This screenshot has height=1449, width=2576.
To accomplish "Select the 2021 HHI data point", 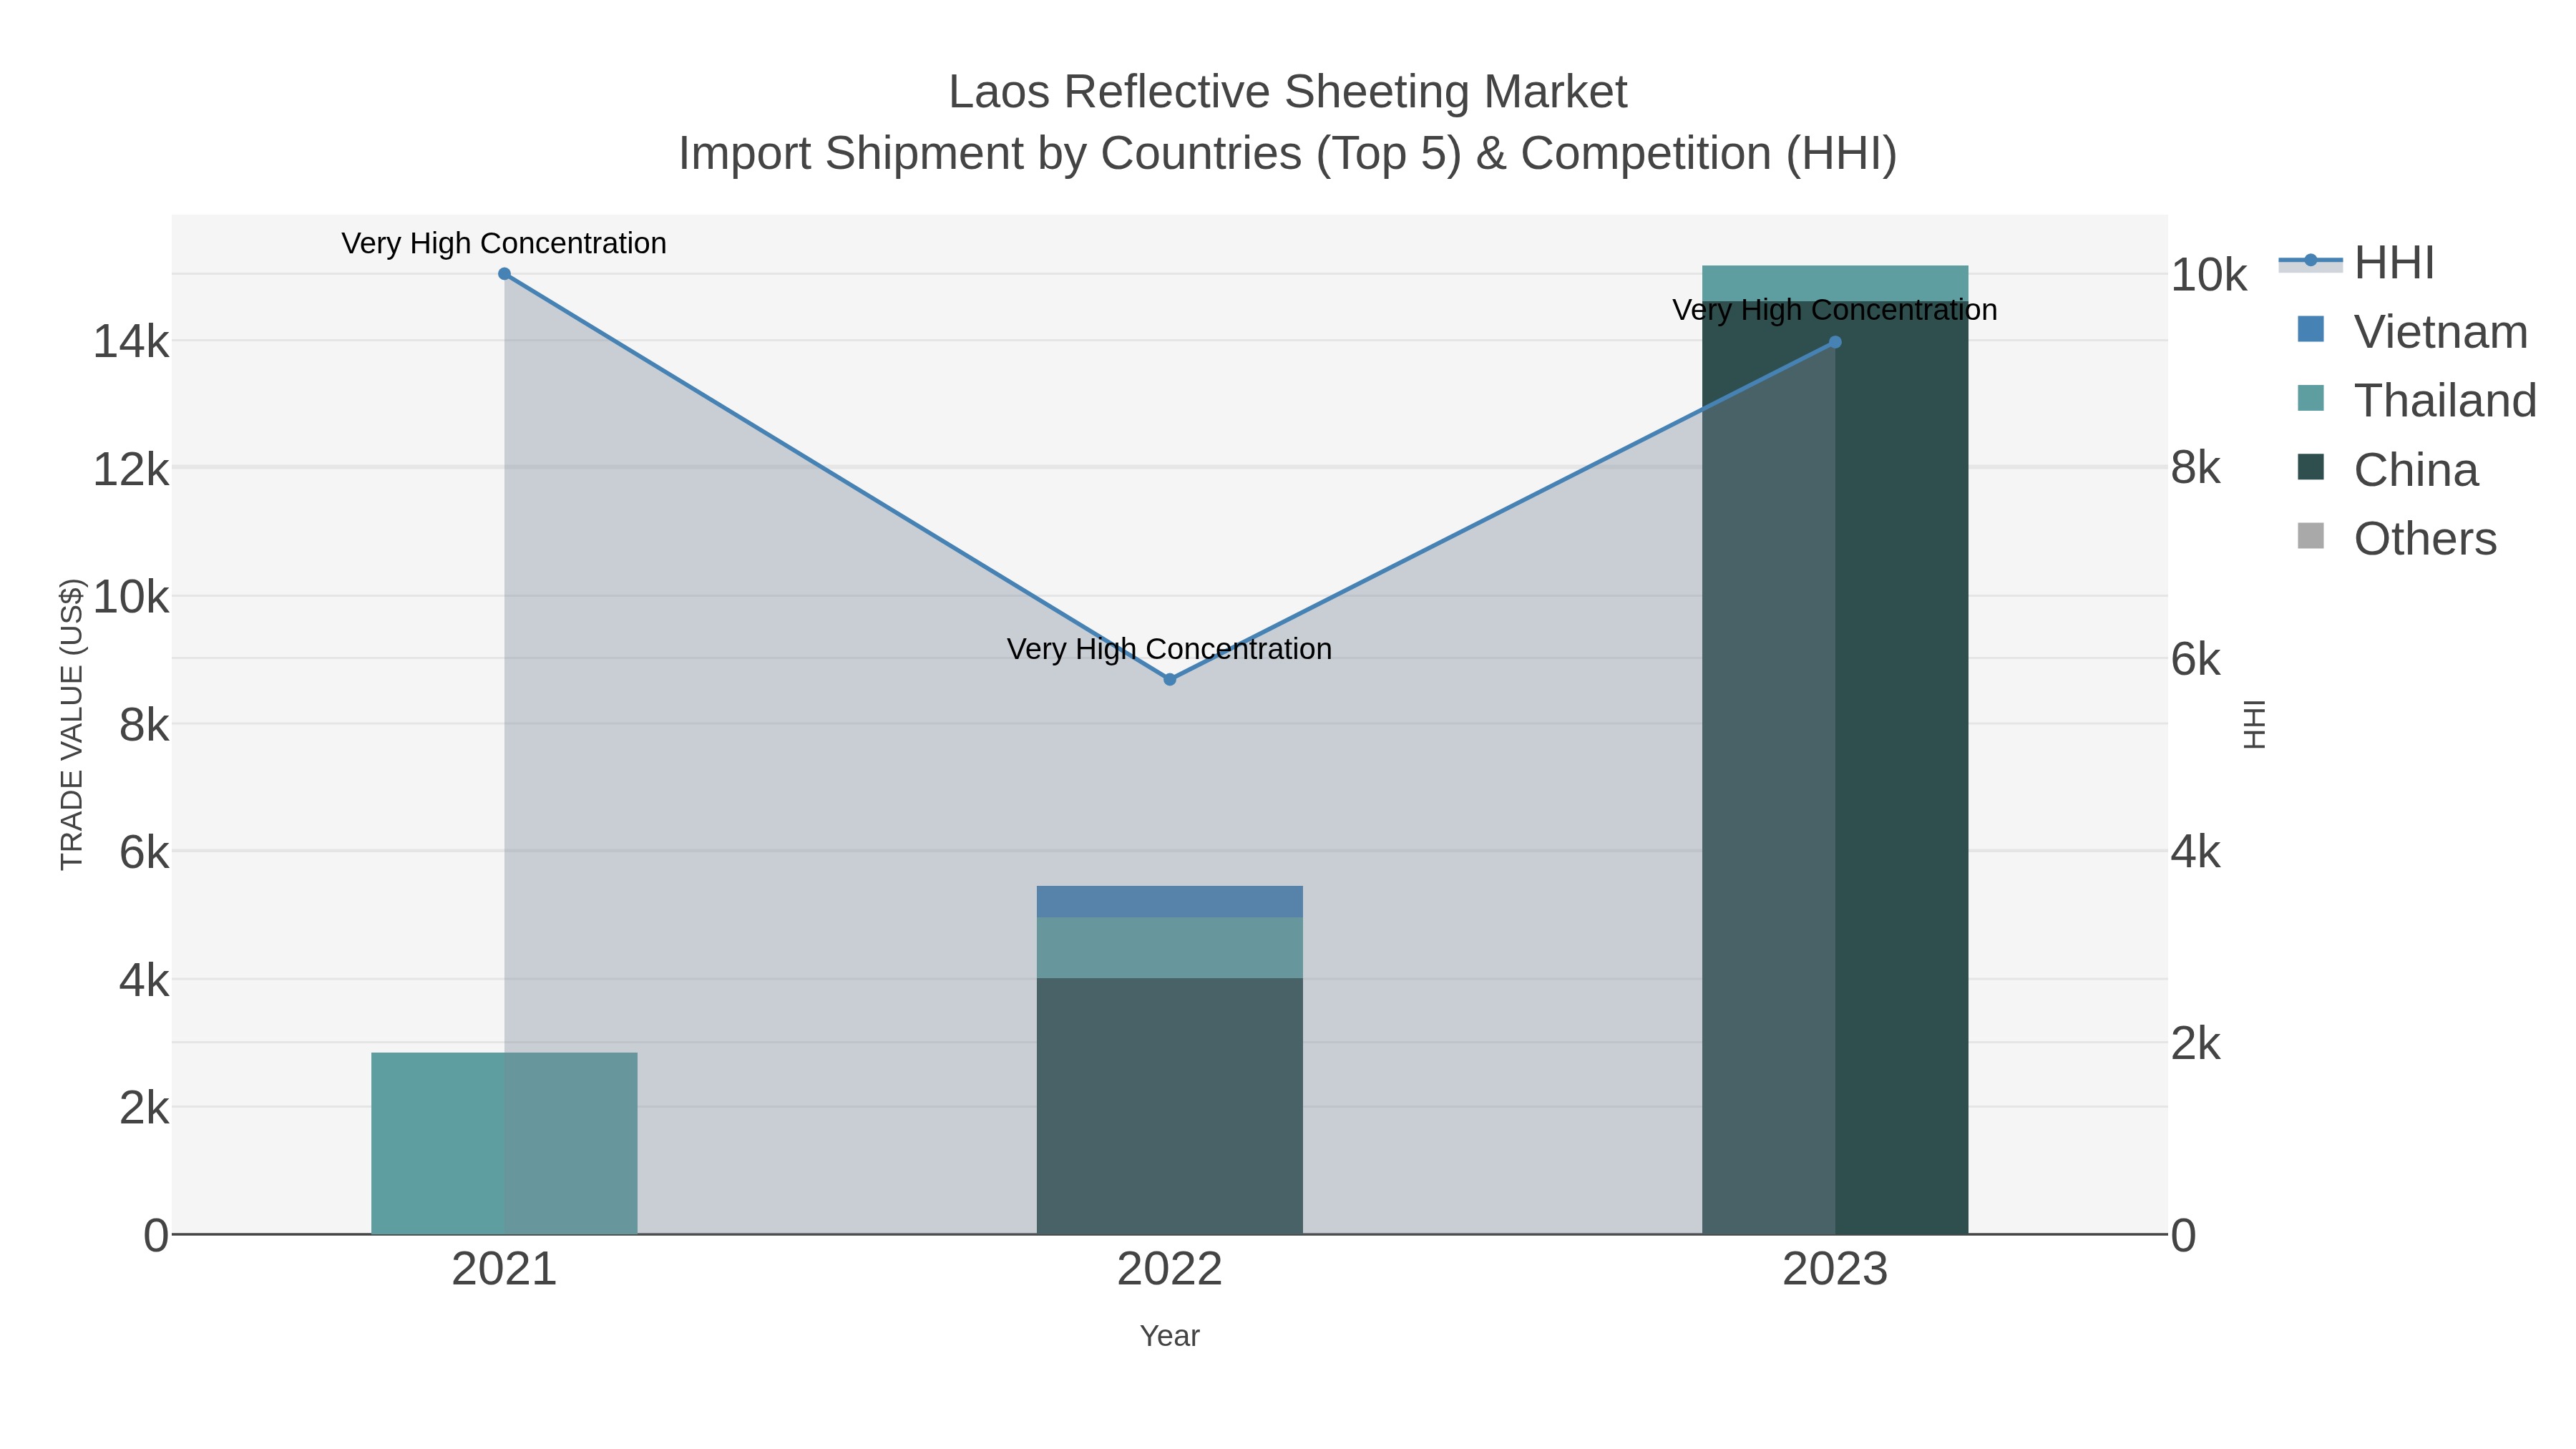I will point(504,274).
